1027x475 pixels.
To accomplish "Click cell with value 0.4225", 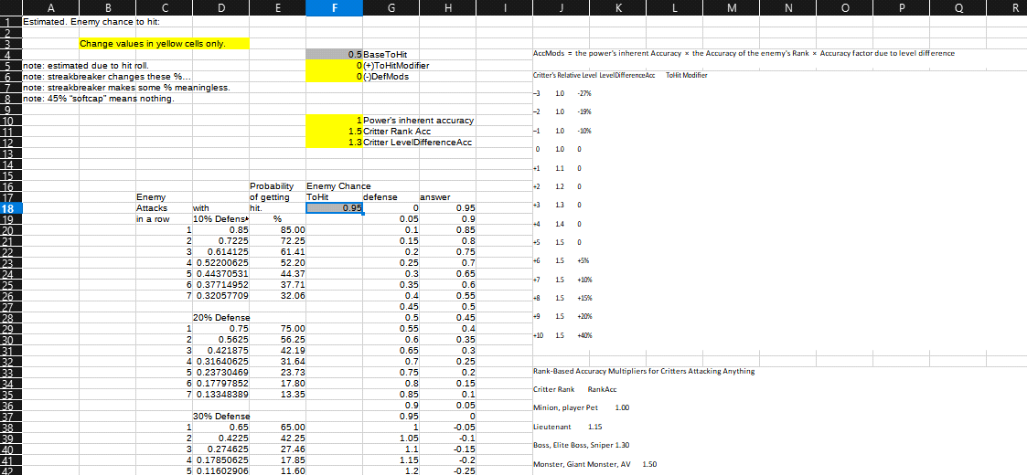I will tap(221, 437).
